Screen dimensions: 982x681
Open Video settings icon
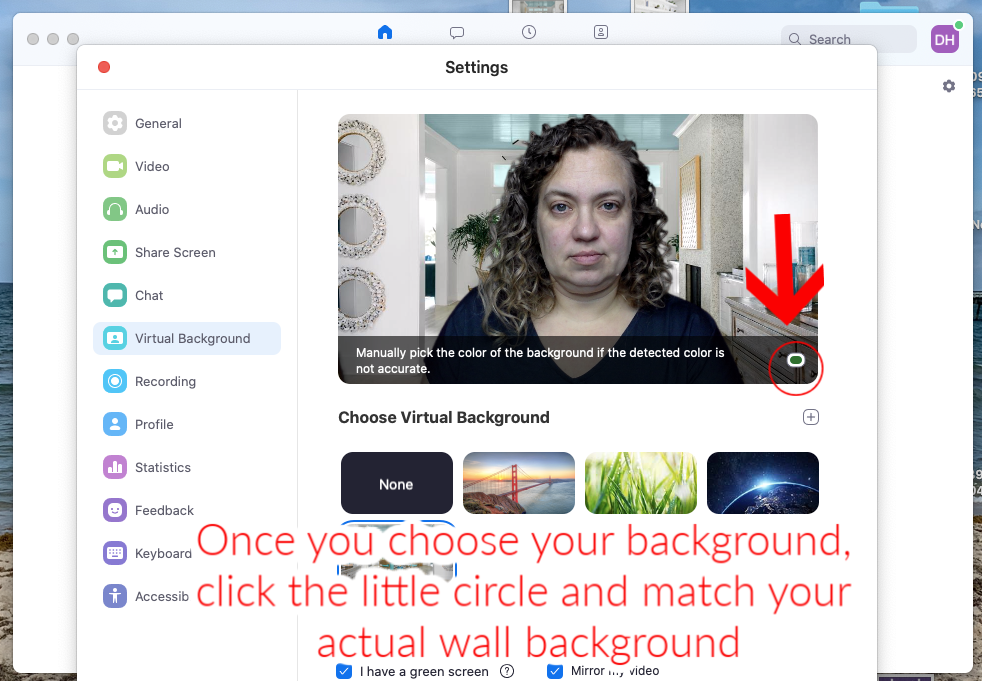[115, 166]
